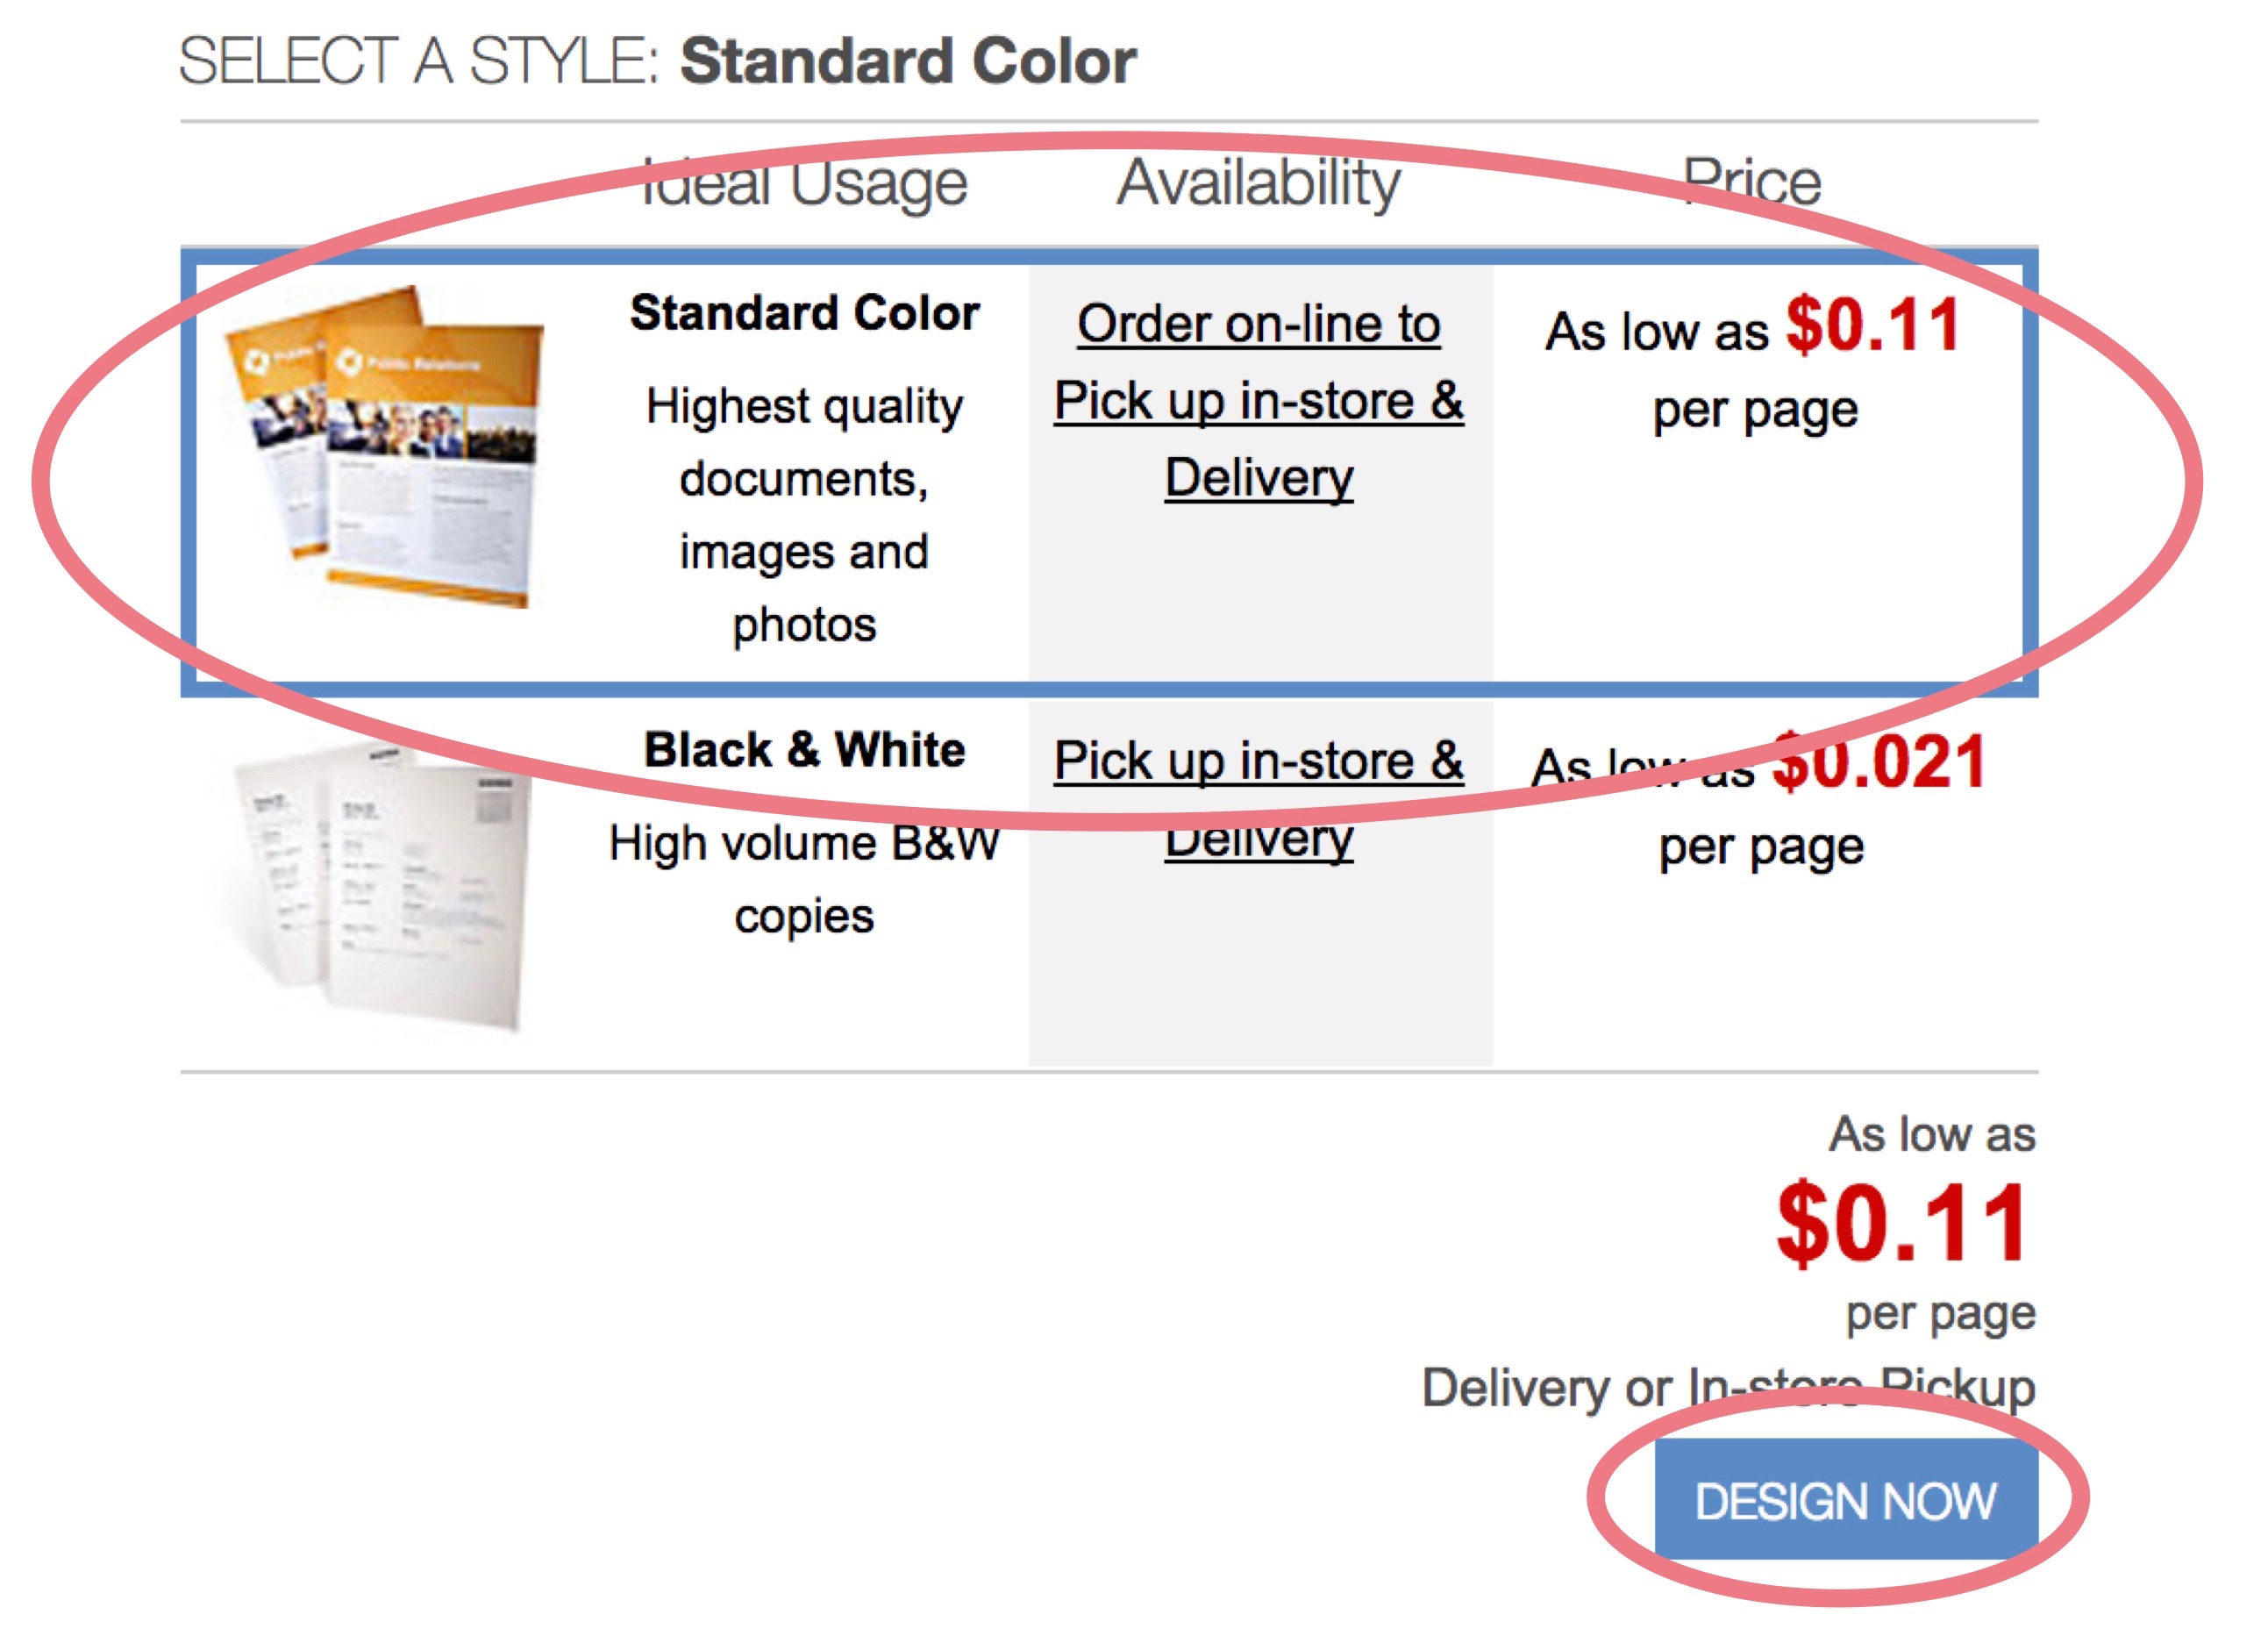2268x1643 pixels.
Task: Click the $0.021 price in Black & White row
Action: (x=1878, y=762)
